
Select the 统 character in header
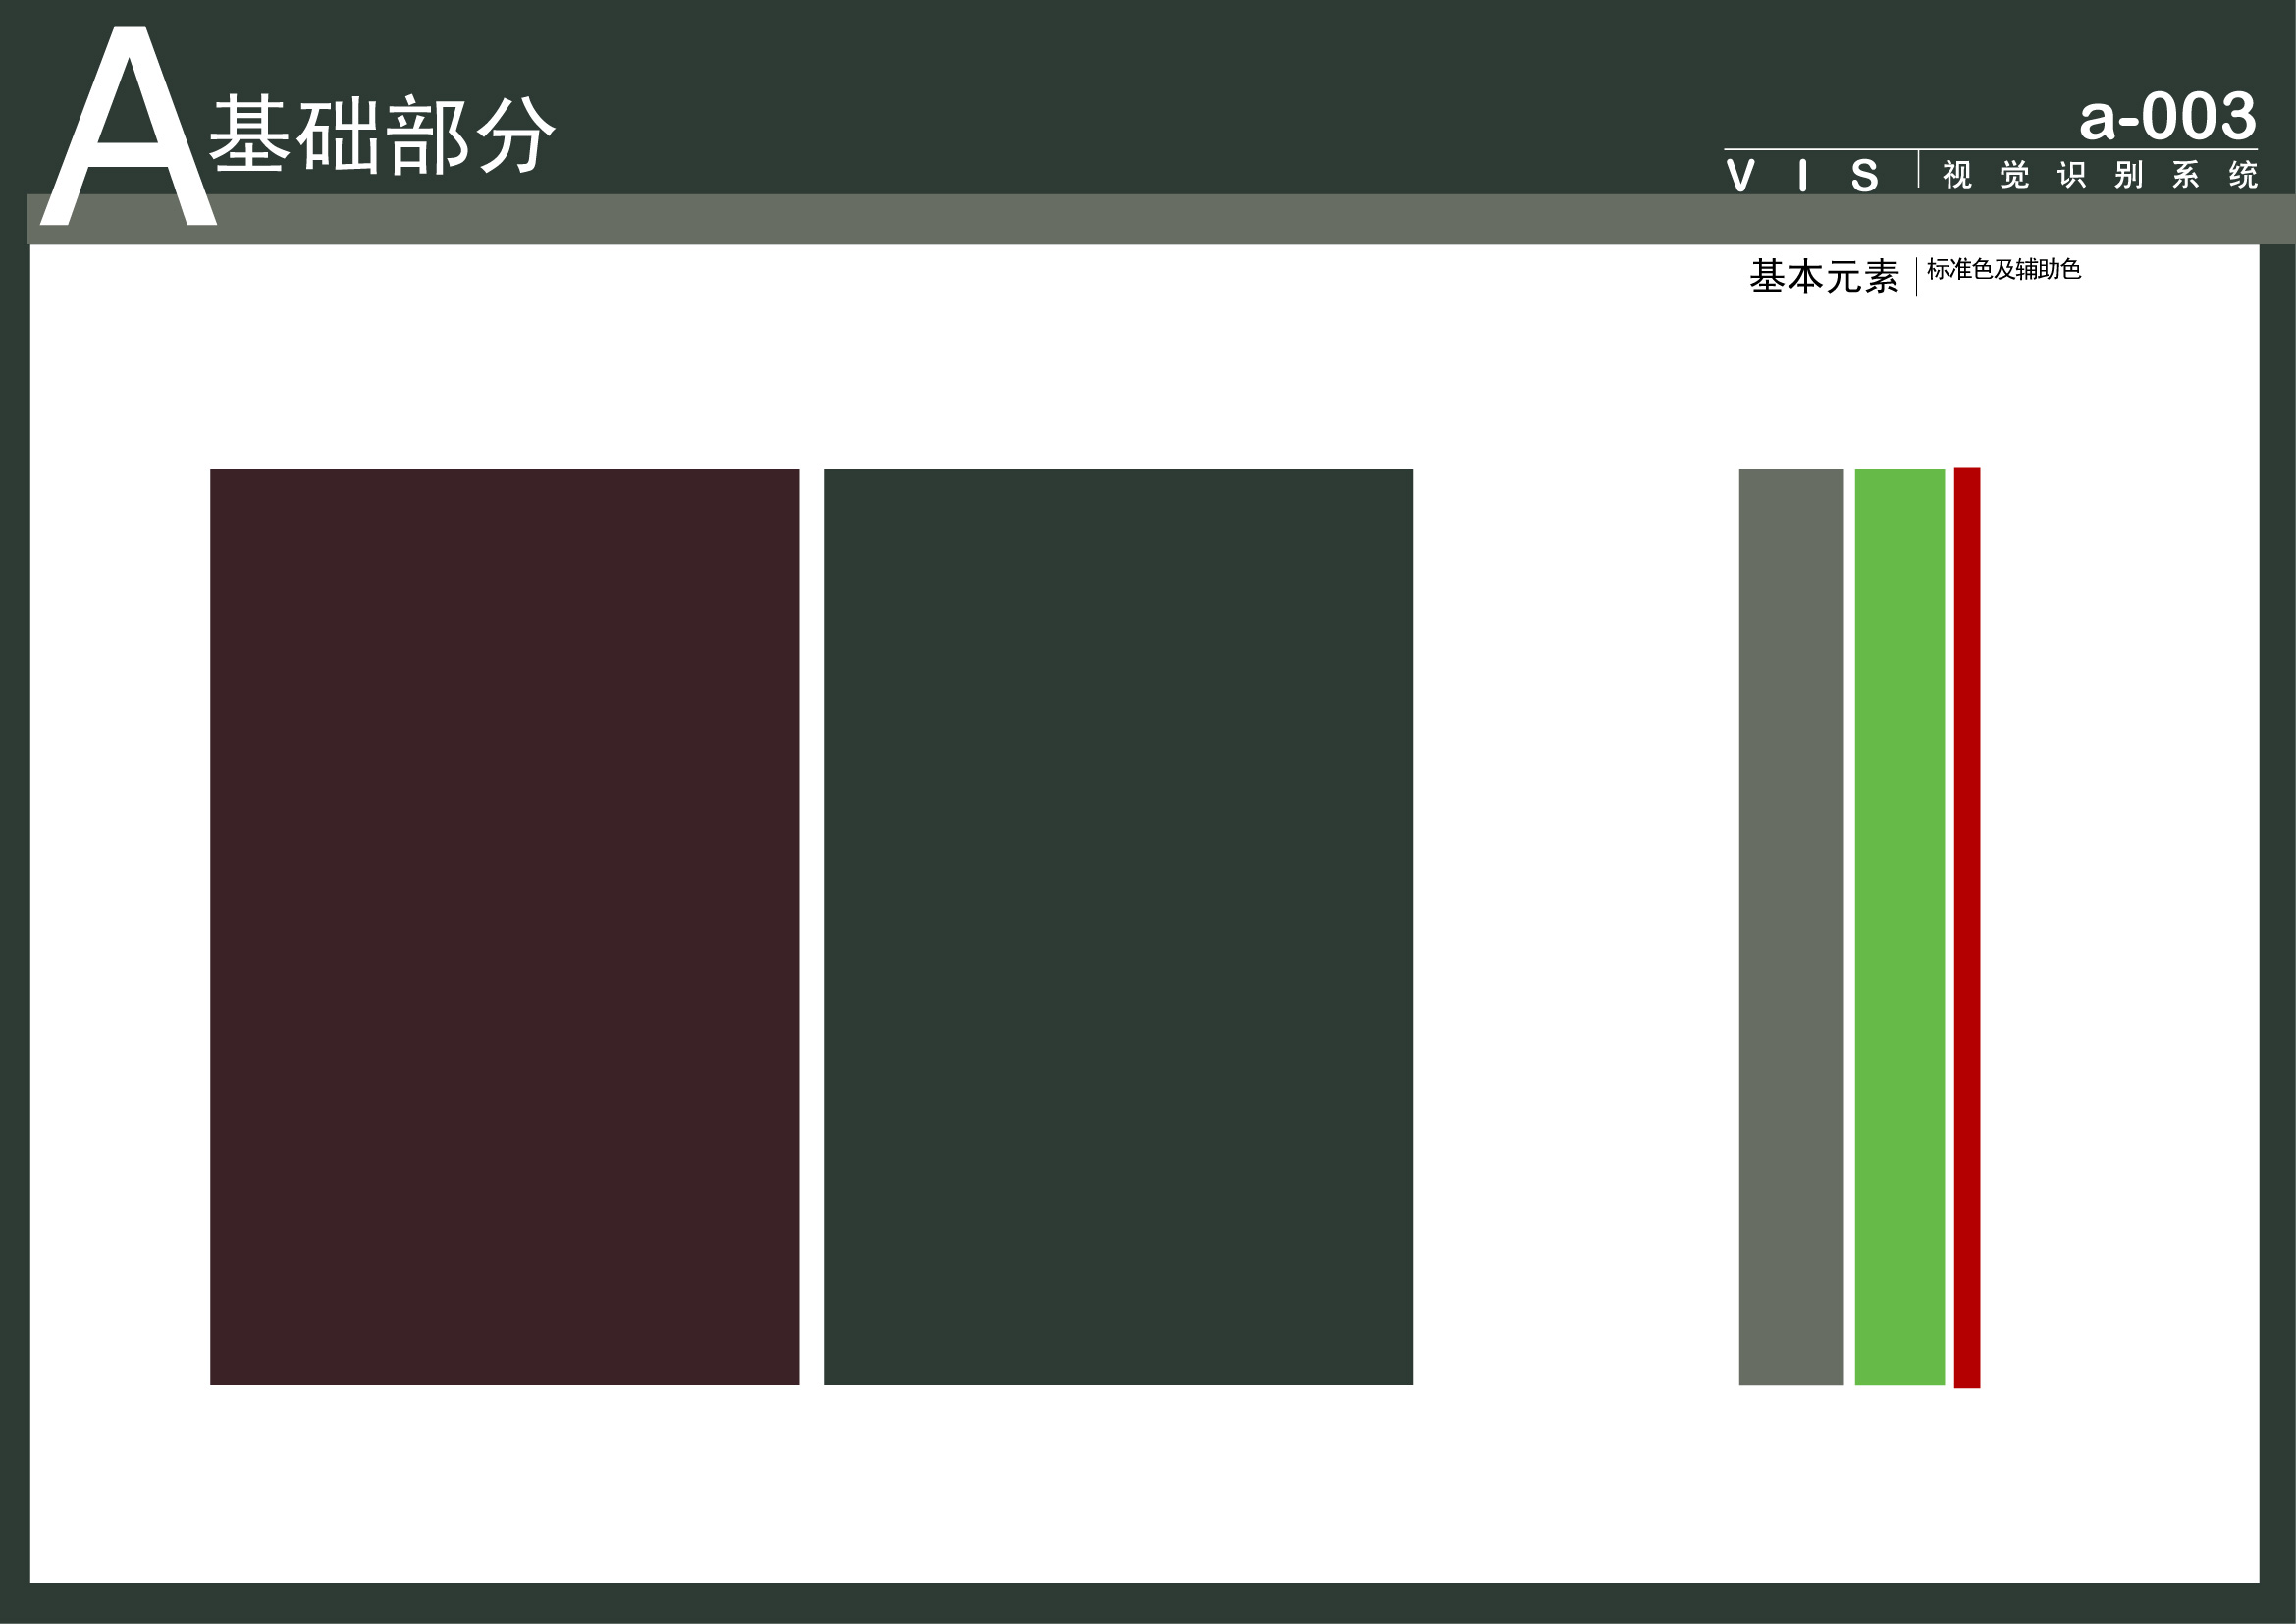2242,175
